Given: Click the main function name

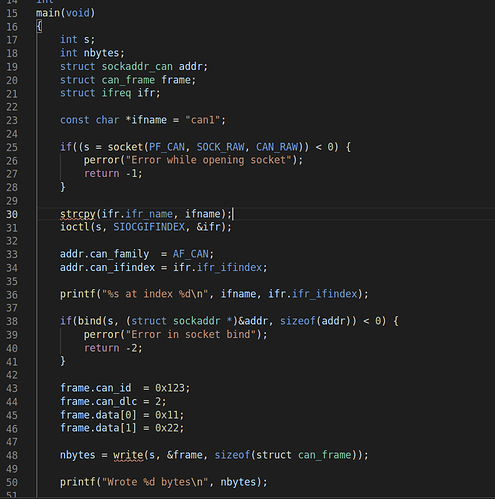Looking at the screenshot, I should (x=48, y=13).
